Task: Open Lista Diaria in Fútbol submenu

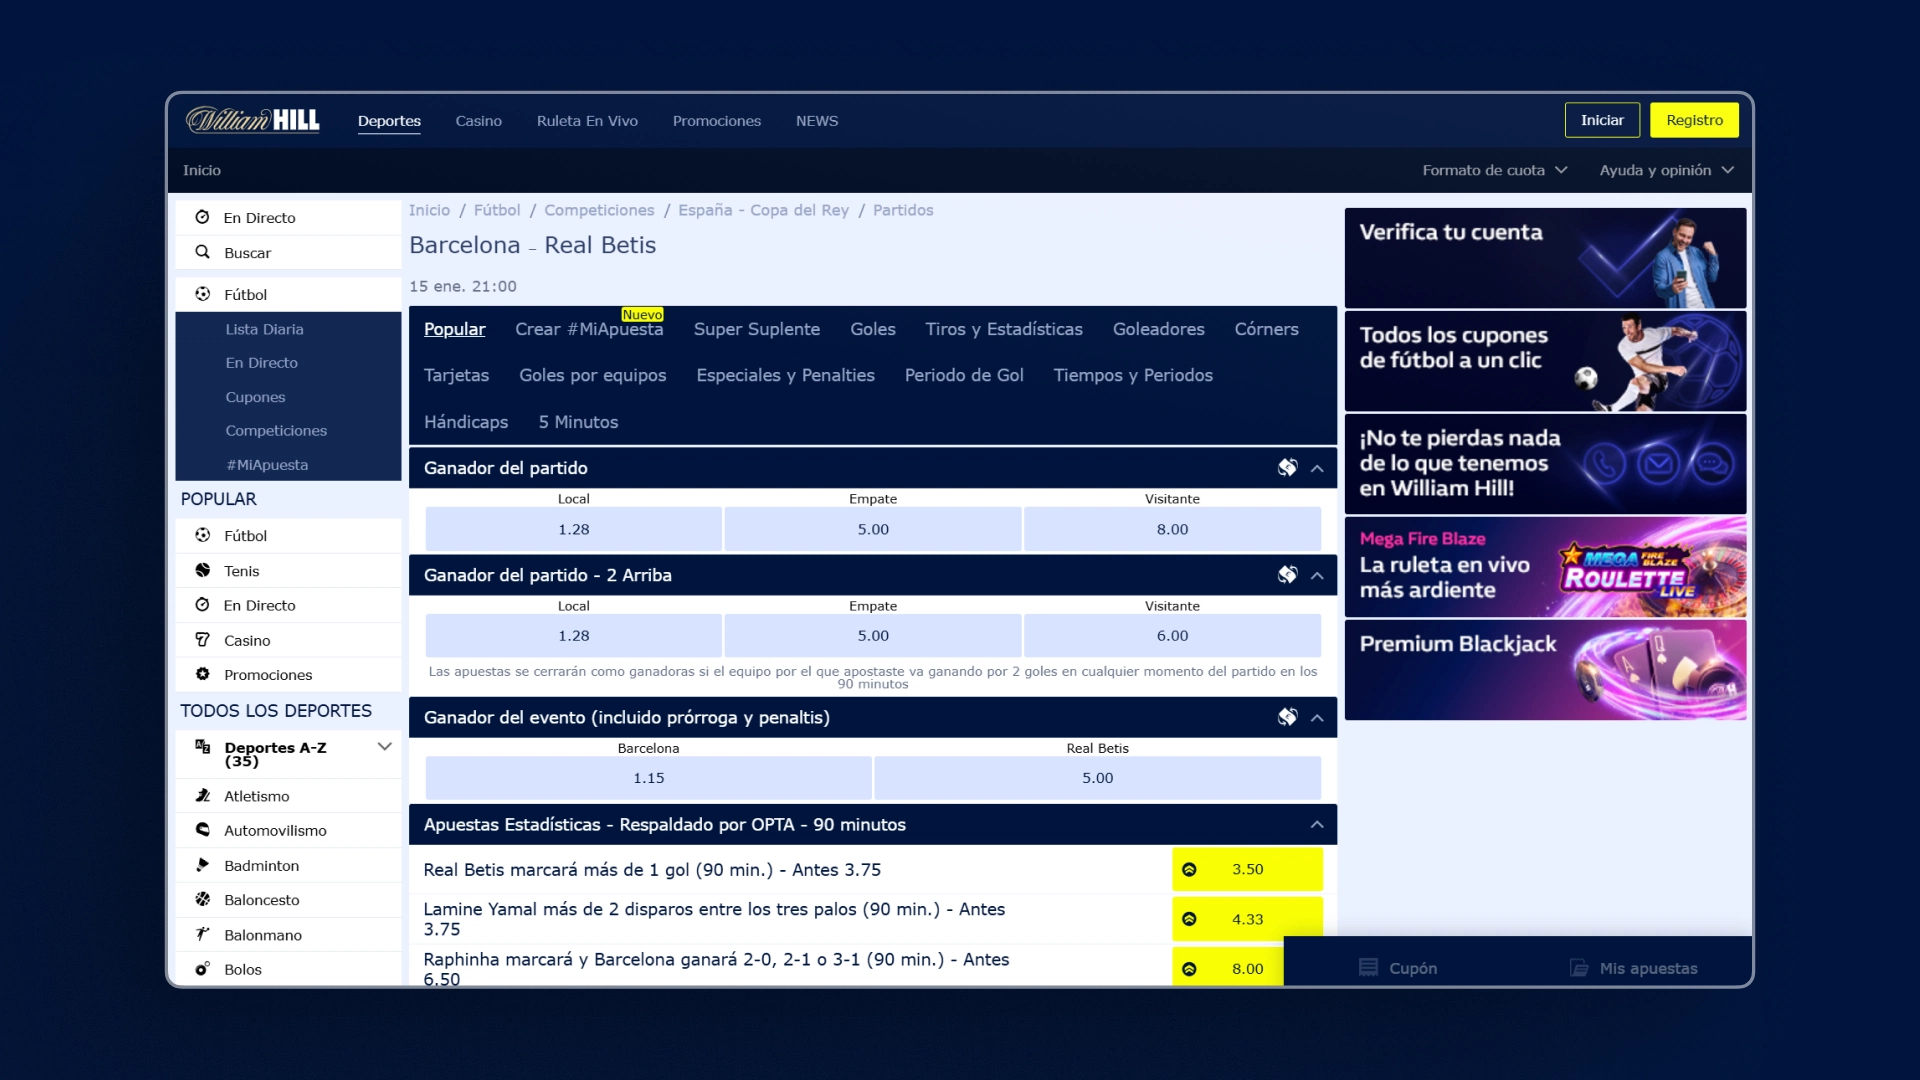Action: [264, 329]
